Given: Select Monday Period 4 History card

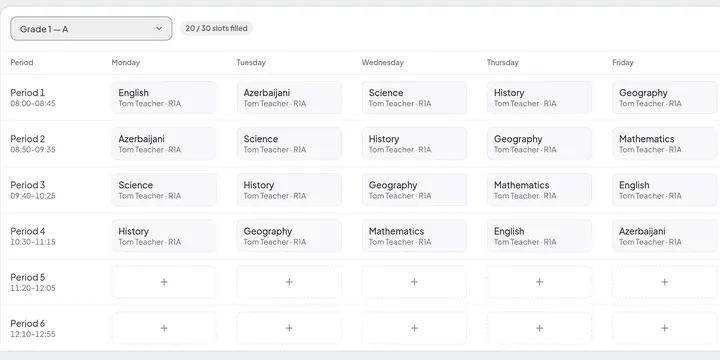Looking at the screenshot, I should coord(164,236).
